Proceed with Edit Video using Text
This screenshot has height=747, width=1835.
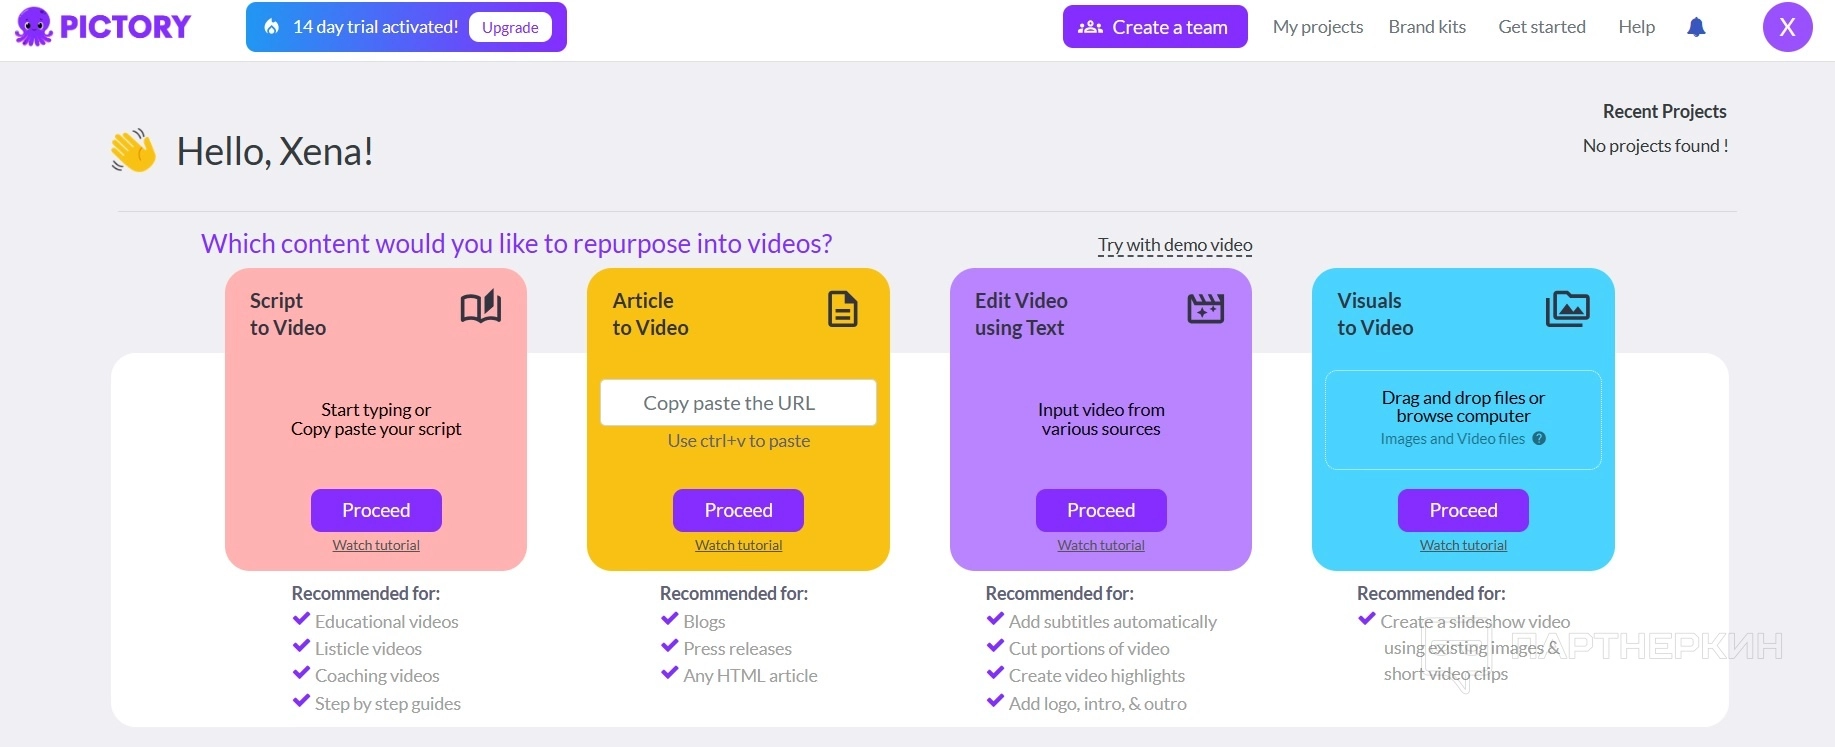click(x=1101, y=510)
